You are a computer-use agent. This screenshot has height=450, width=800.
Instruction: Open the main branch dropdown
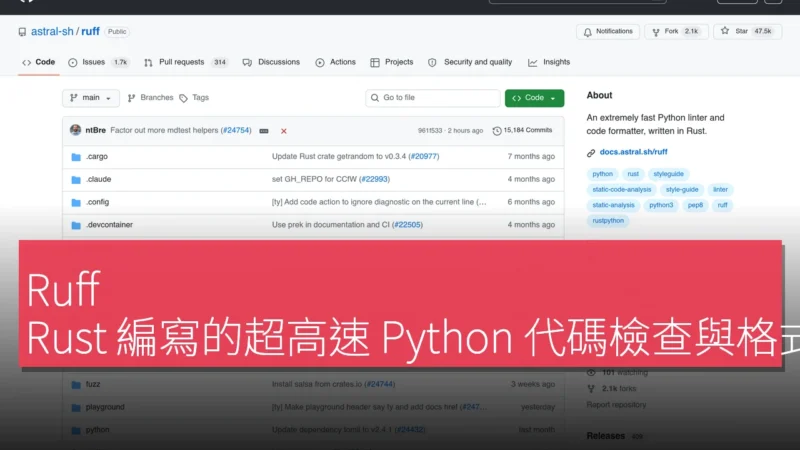91,98
